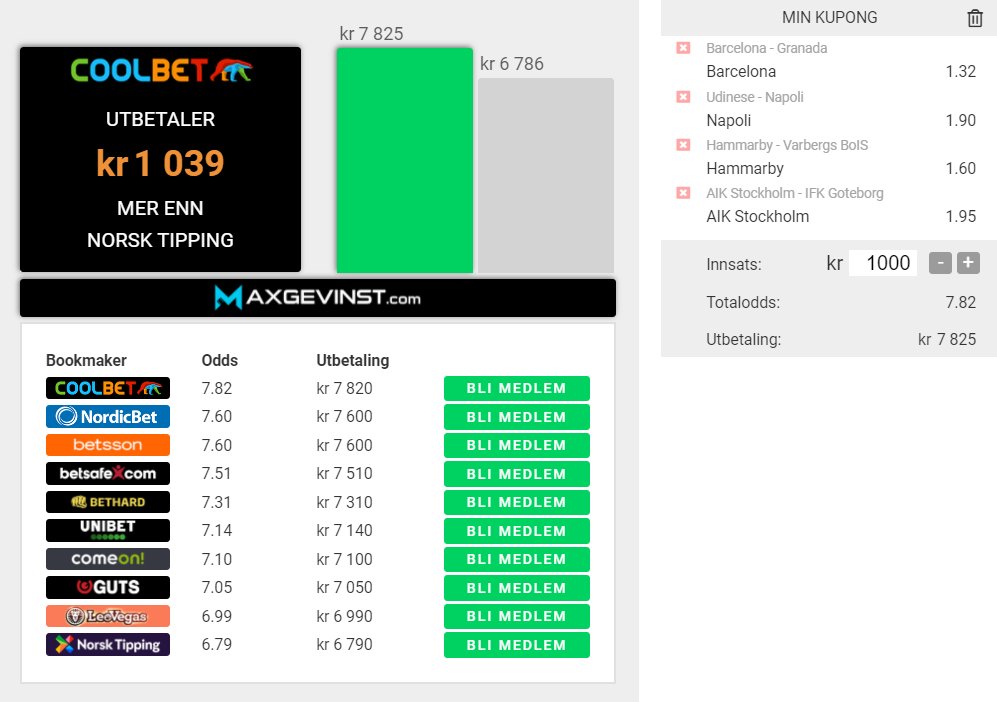Click the Bookmaker column header

point(86,360)
